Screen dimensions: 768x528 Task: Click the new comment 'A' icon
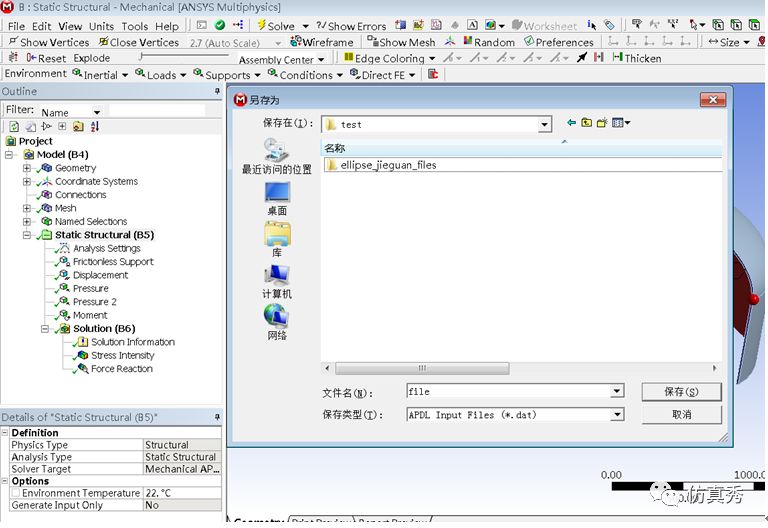coord(472,25)
